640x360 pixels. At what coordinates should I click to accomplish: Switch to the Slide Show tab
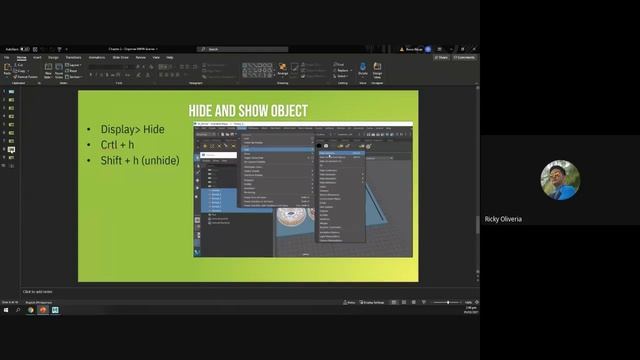[120, 58]
